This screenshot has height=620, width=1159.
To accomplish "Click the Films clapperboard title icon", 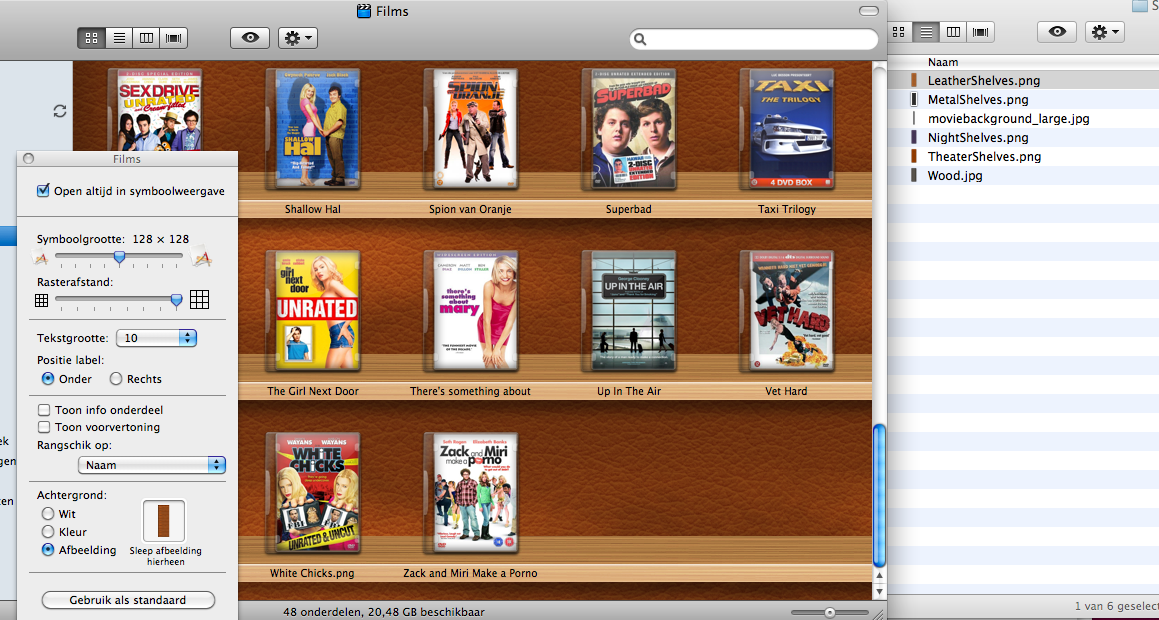I will [364, 10].
